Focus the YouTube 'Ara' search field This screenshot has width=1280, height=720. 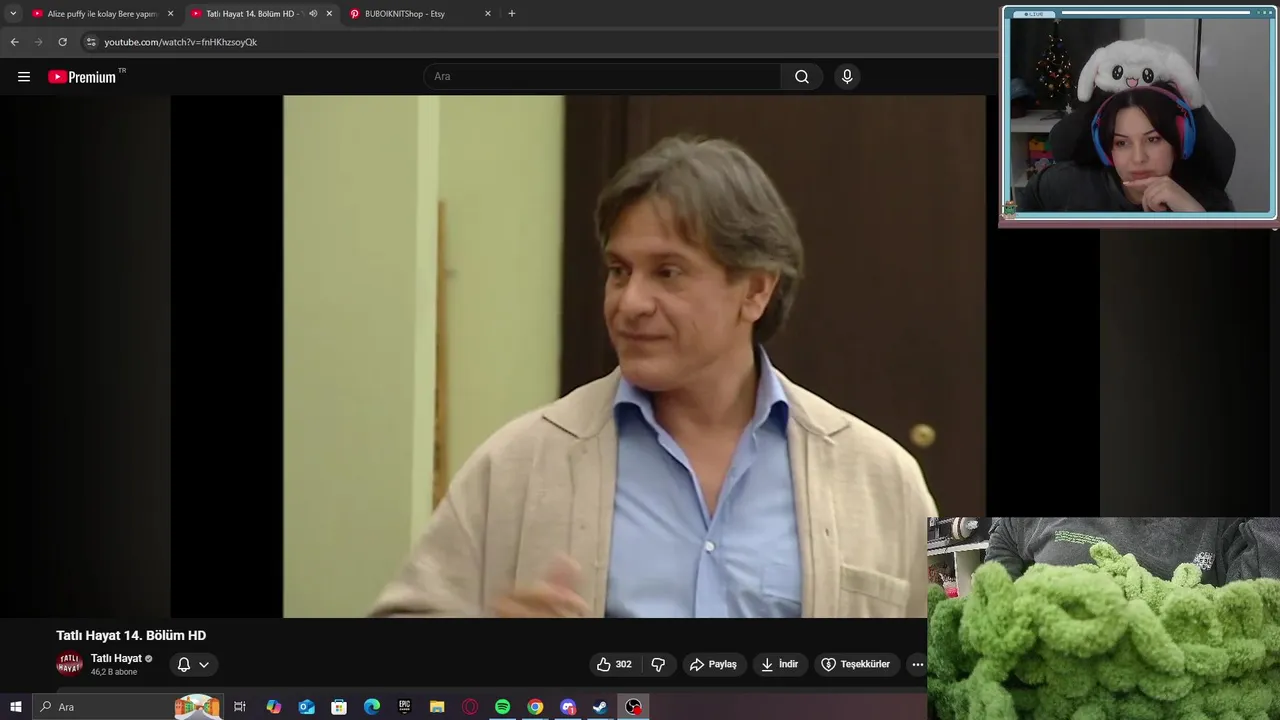[602, 77]
